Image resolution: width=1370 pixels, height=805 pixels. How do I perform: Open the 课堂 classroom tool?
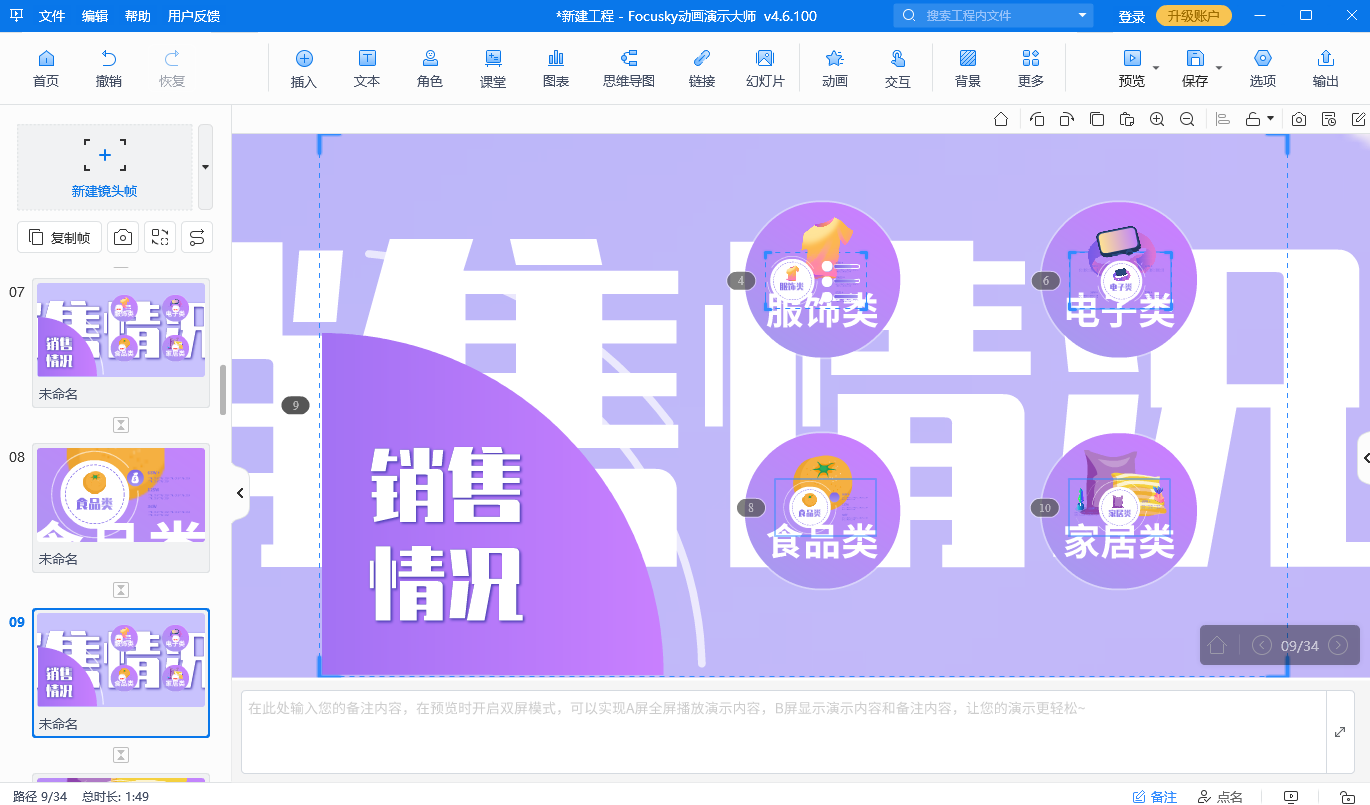[493, 69]
